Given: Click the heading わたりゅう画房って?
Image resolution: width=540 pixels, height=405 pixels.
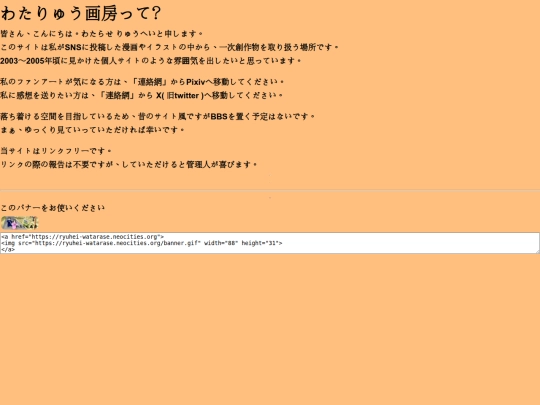Looking at the screenshot, I should (x=81, y=13).
